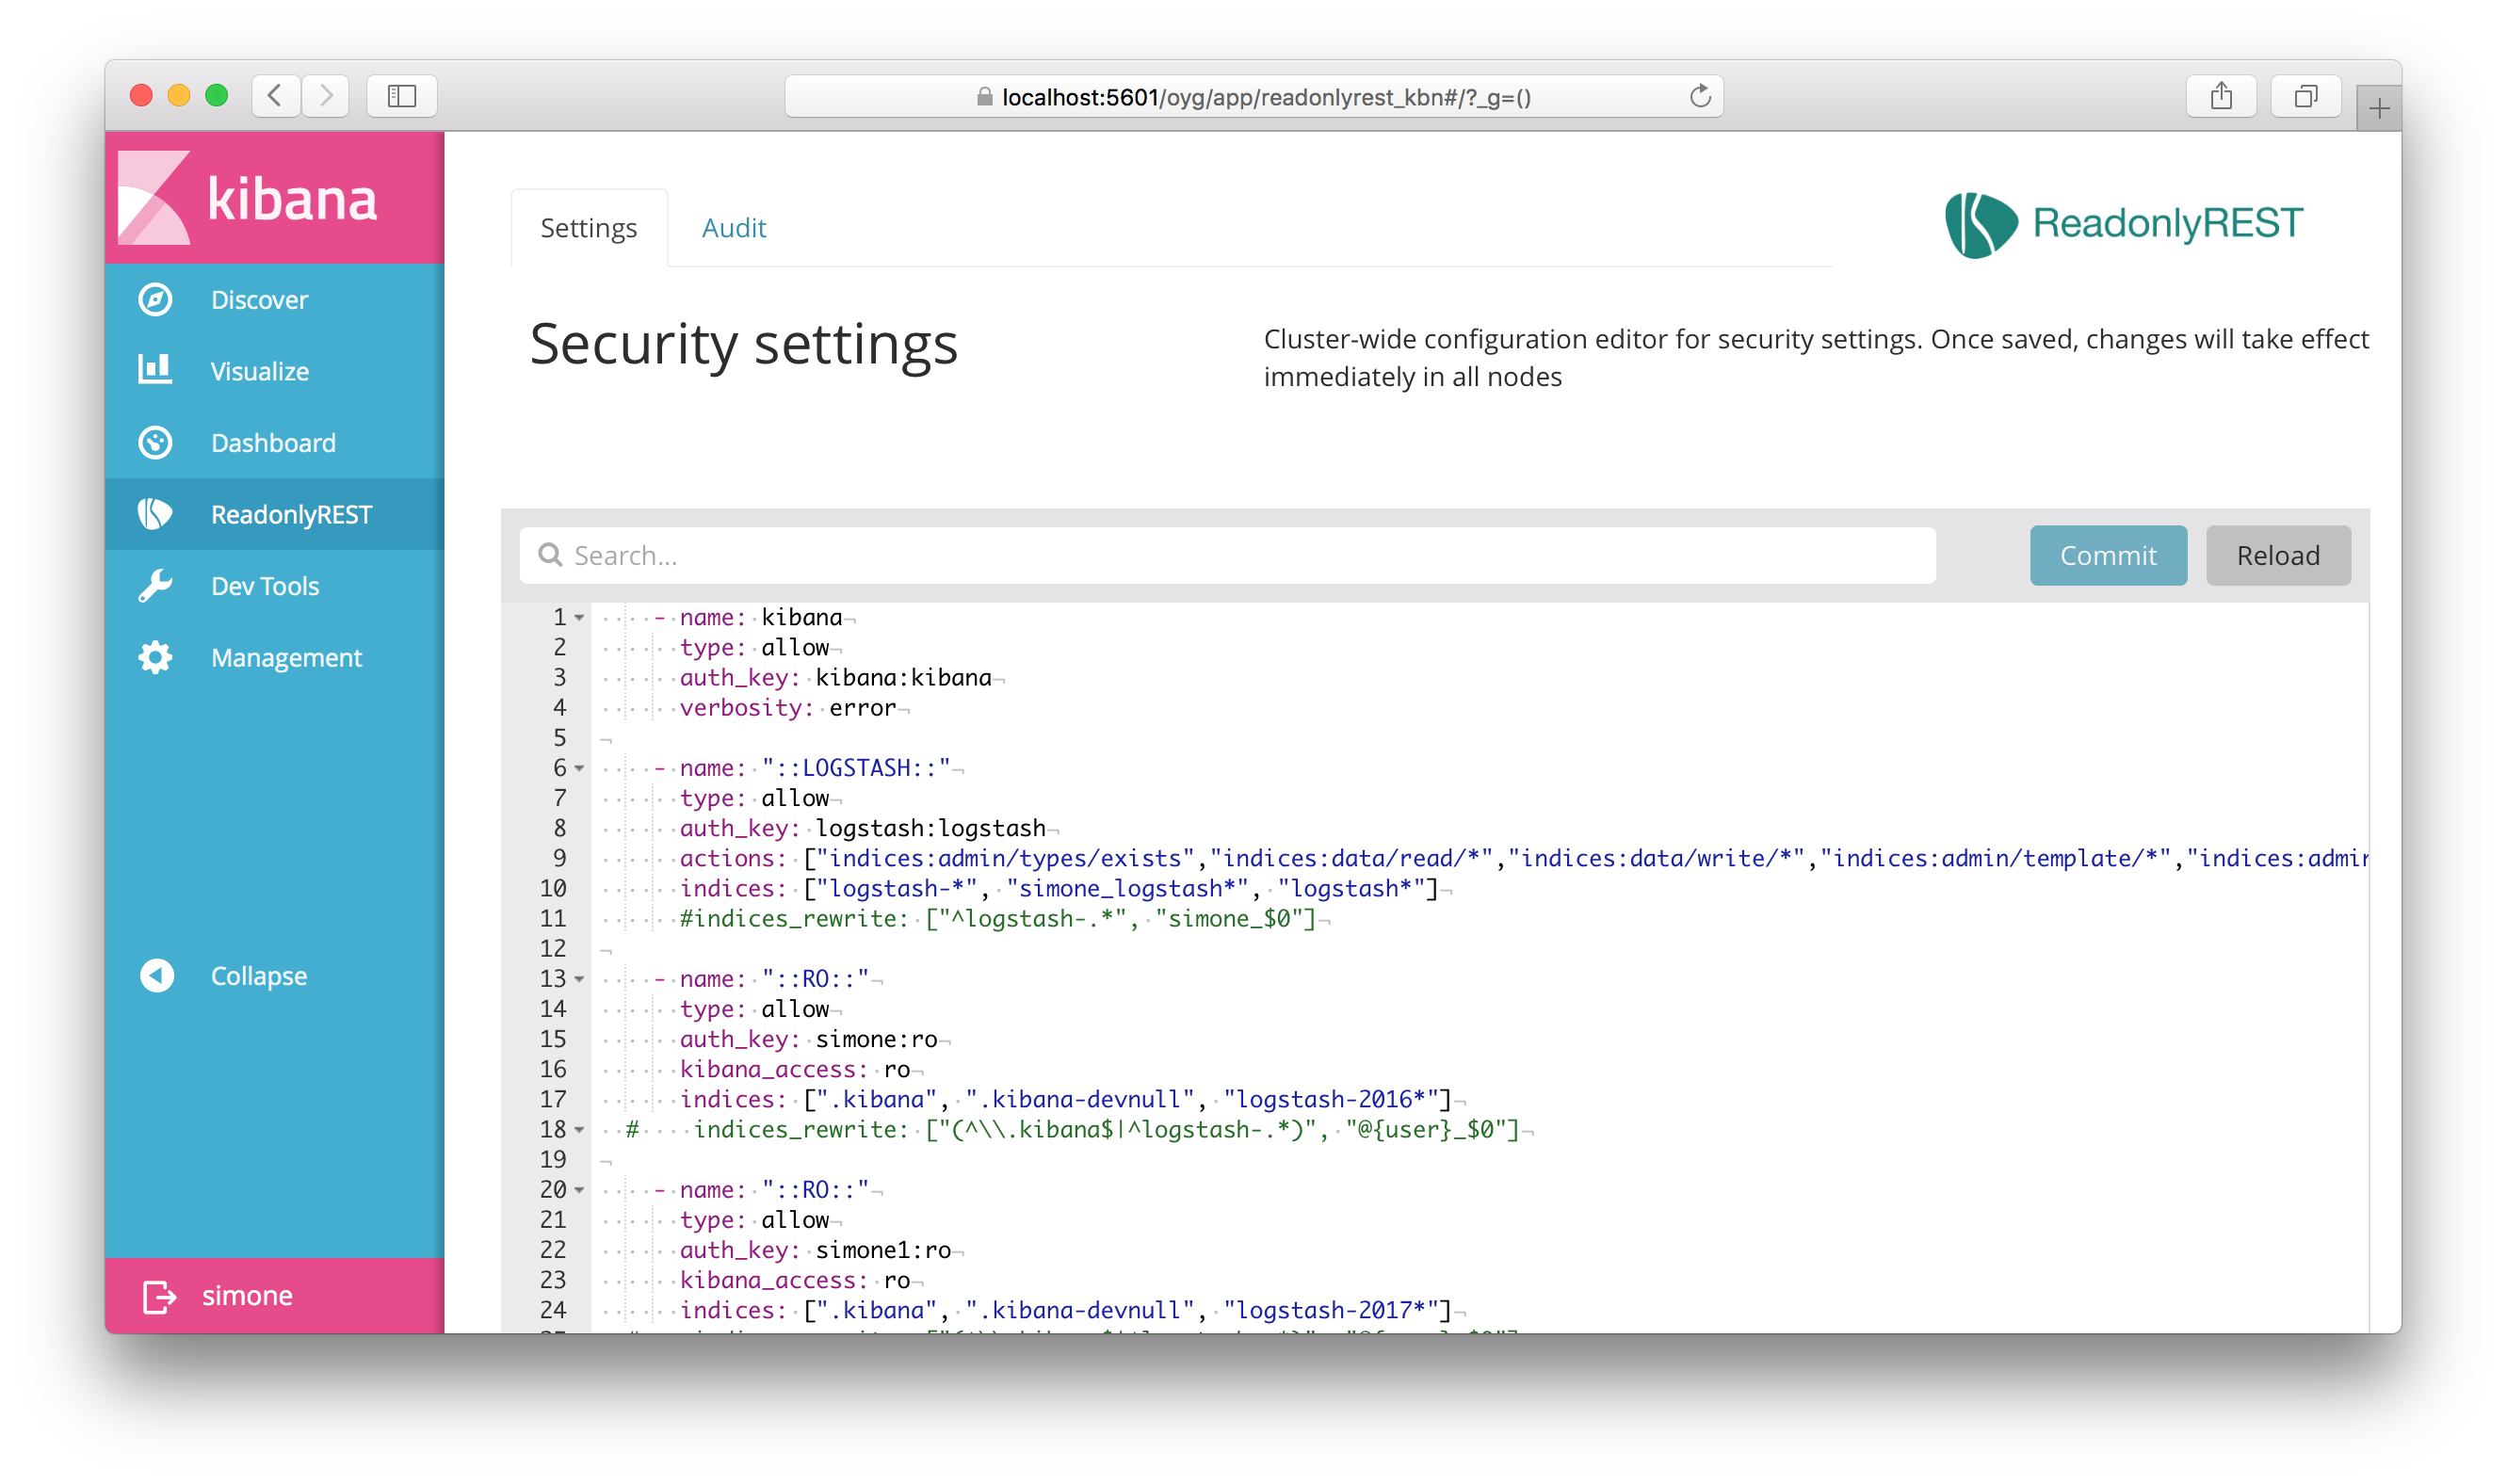
Task: Click the logout icon next to simone
Action: [160, 1297]
